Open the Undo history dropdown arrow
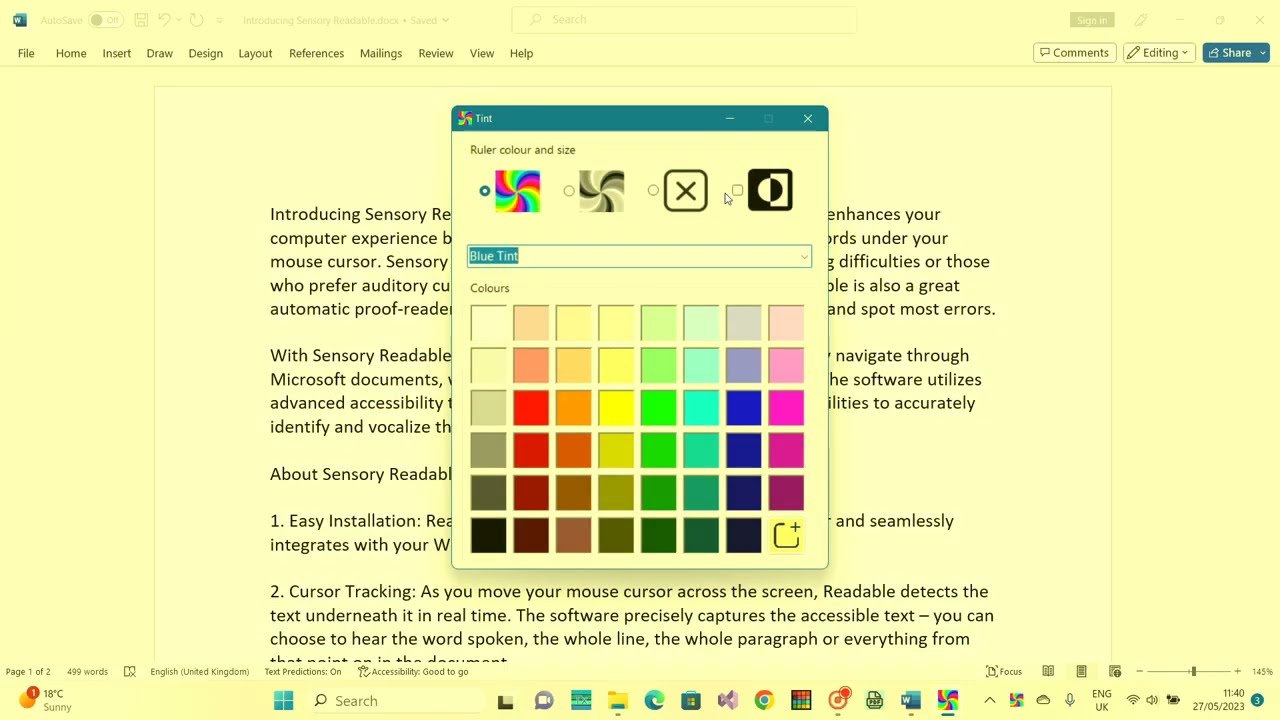 (x=177, y=20)
